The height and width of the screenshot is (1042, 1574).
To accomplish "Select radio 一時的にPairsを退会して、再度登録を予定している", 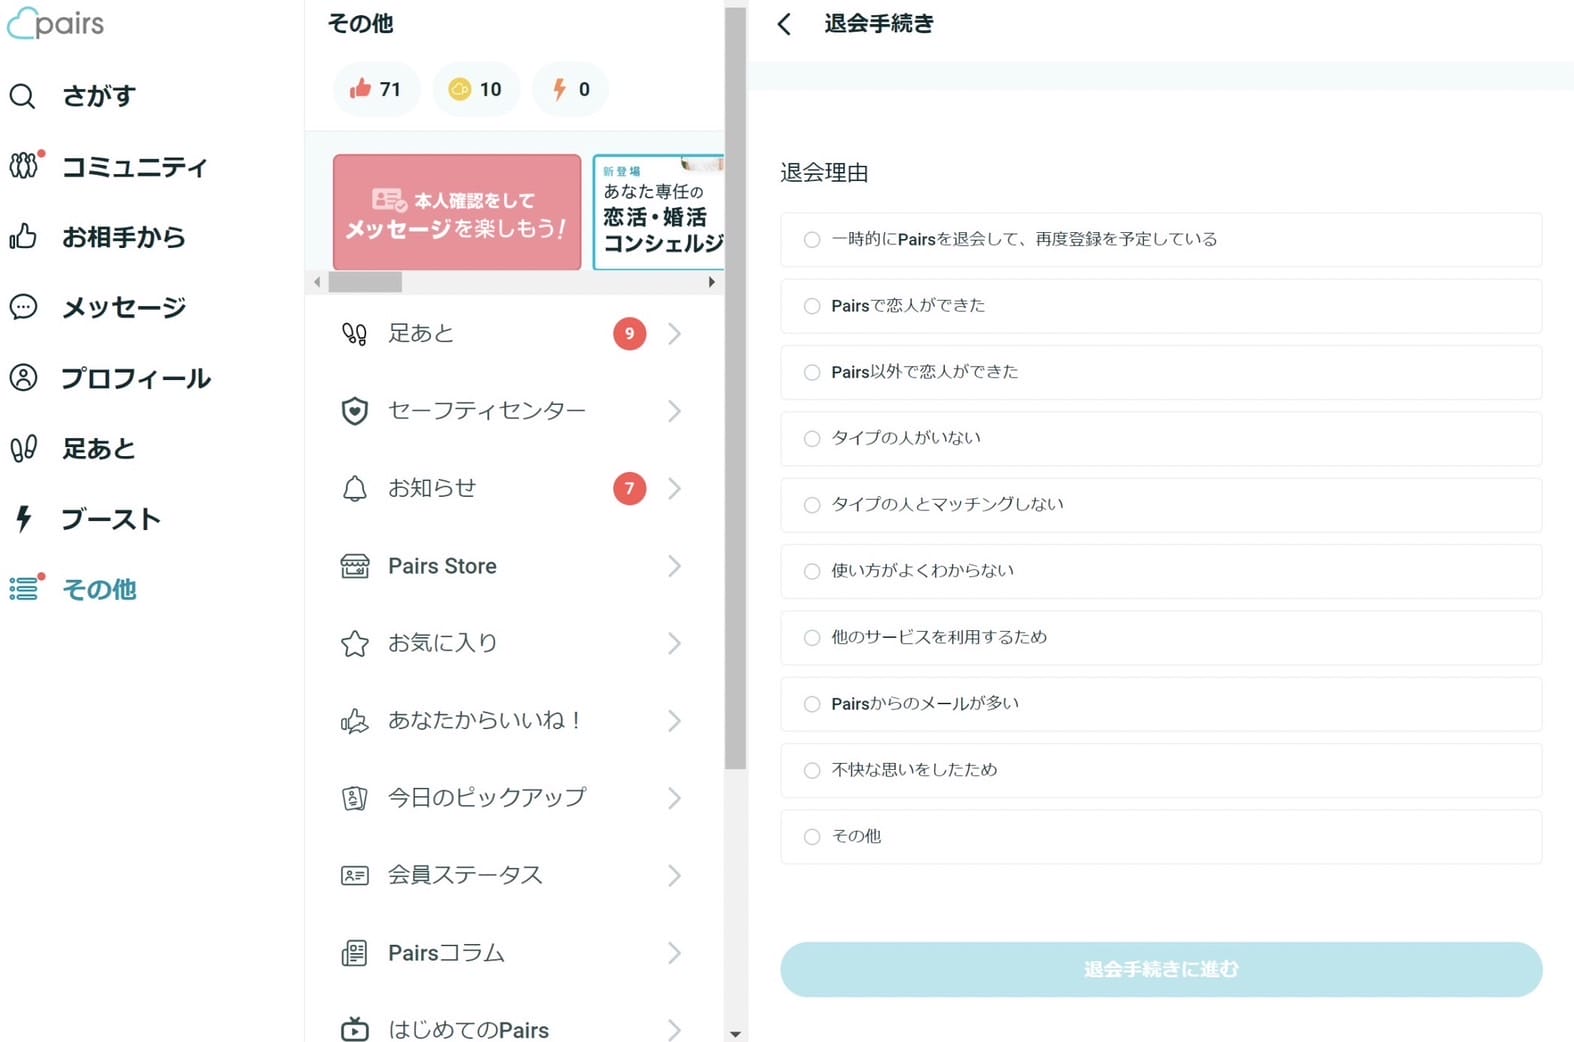I will point(812,240).
